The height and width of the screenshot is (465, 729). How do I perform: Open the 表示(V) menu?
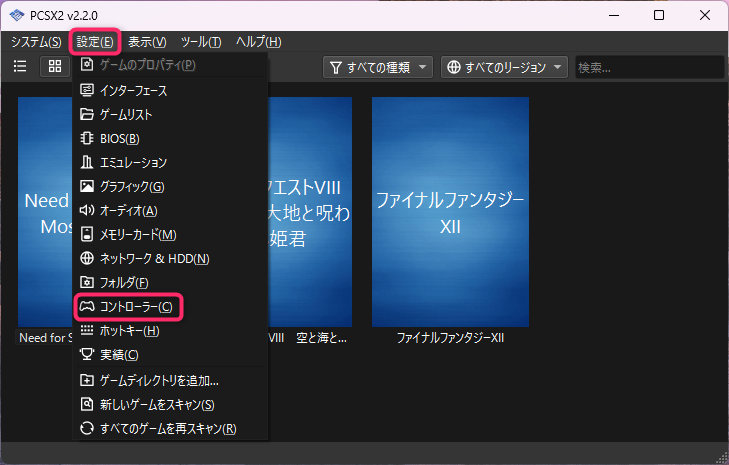point(147,42)
